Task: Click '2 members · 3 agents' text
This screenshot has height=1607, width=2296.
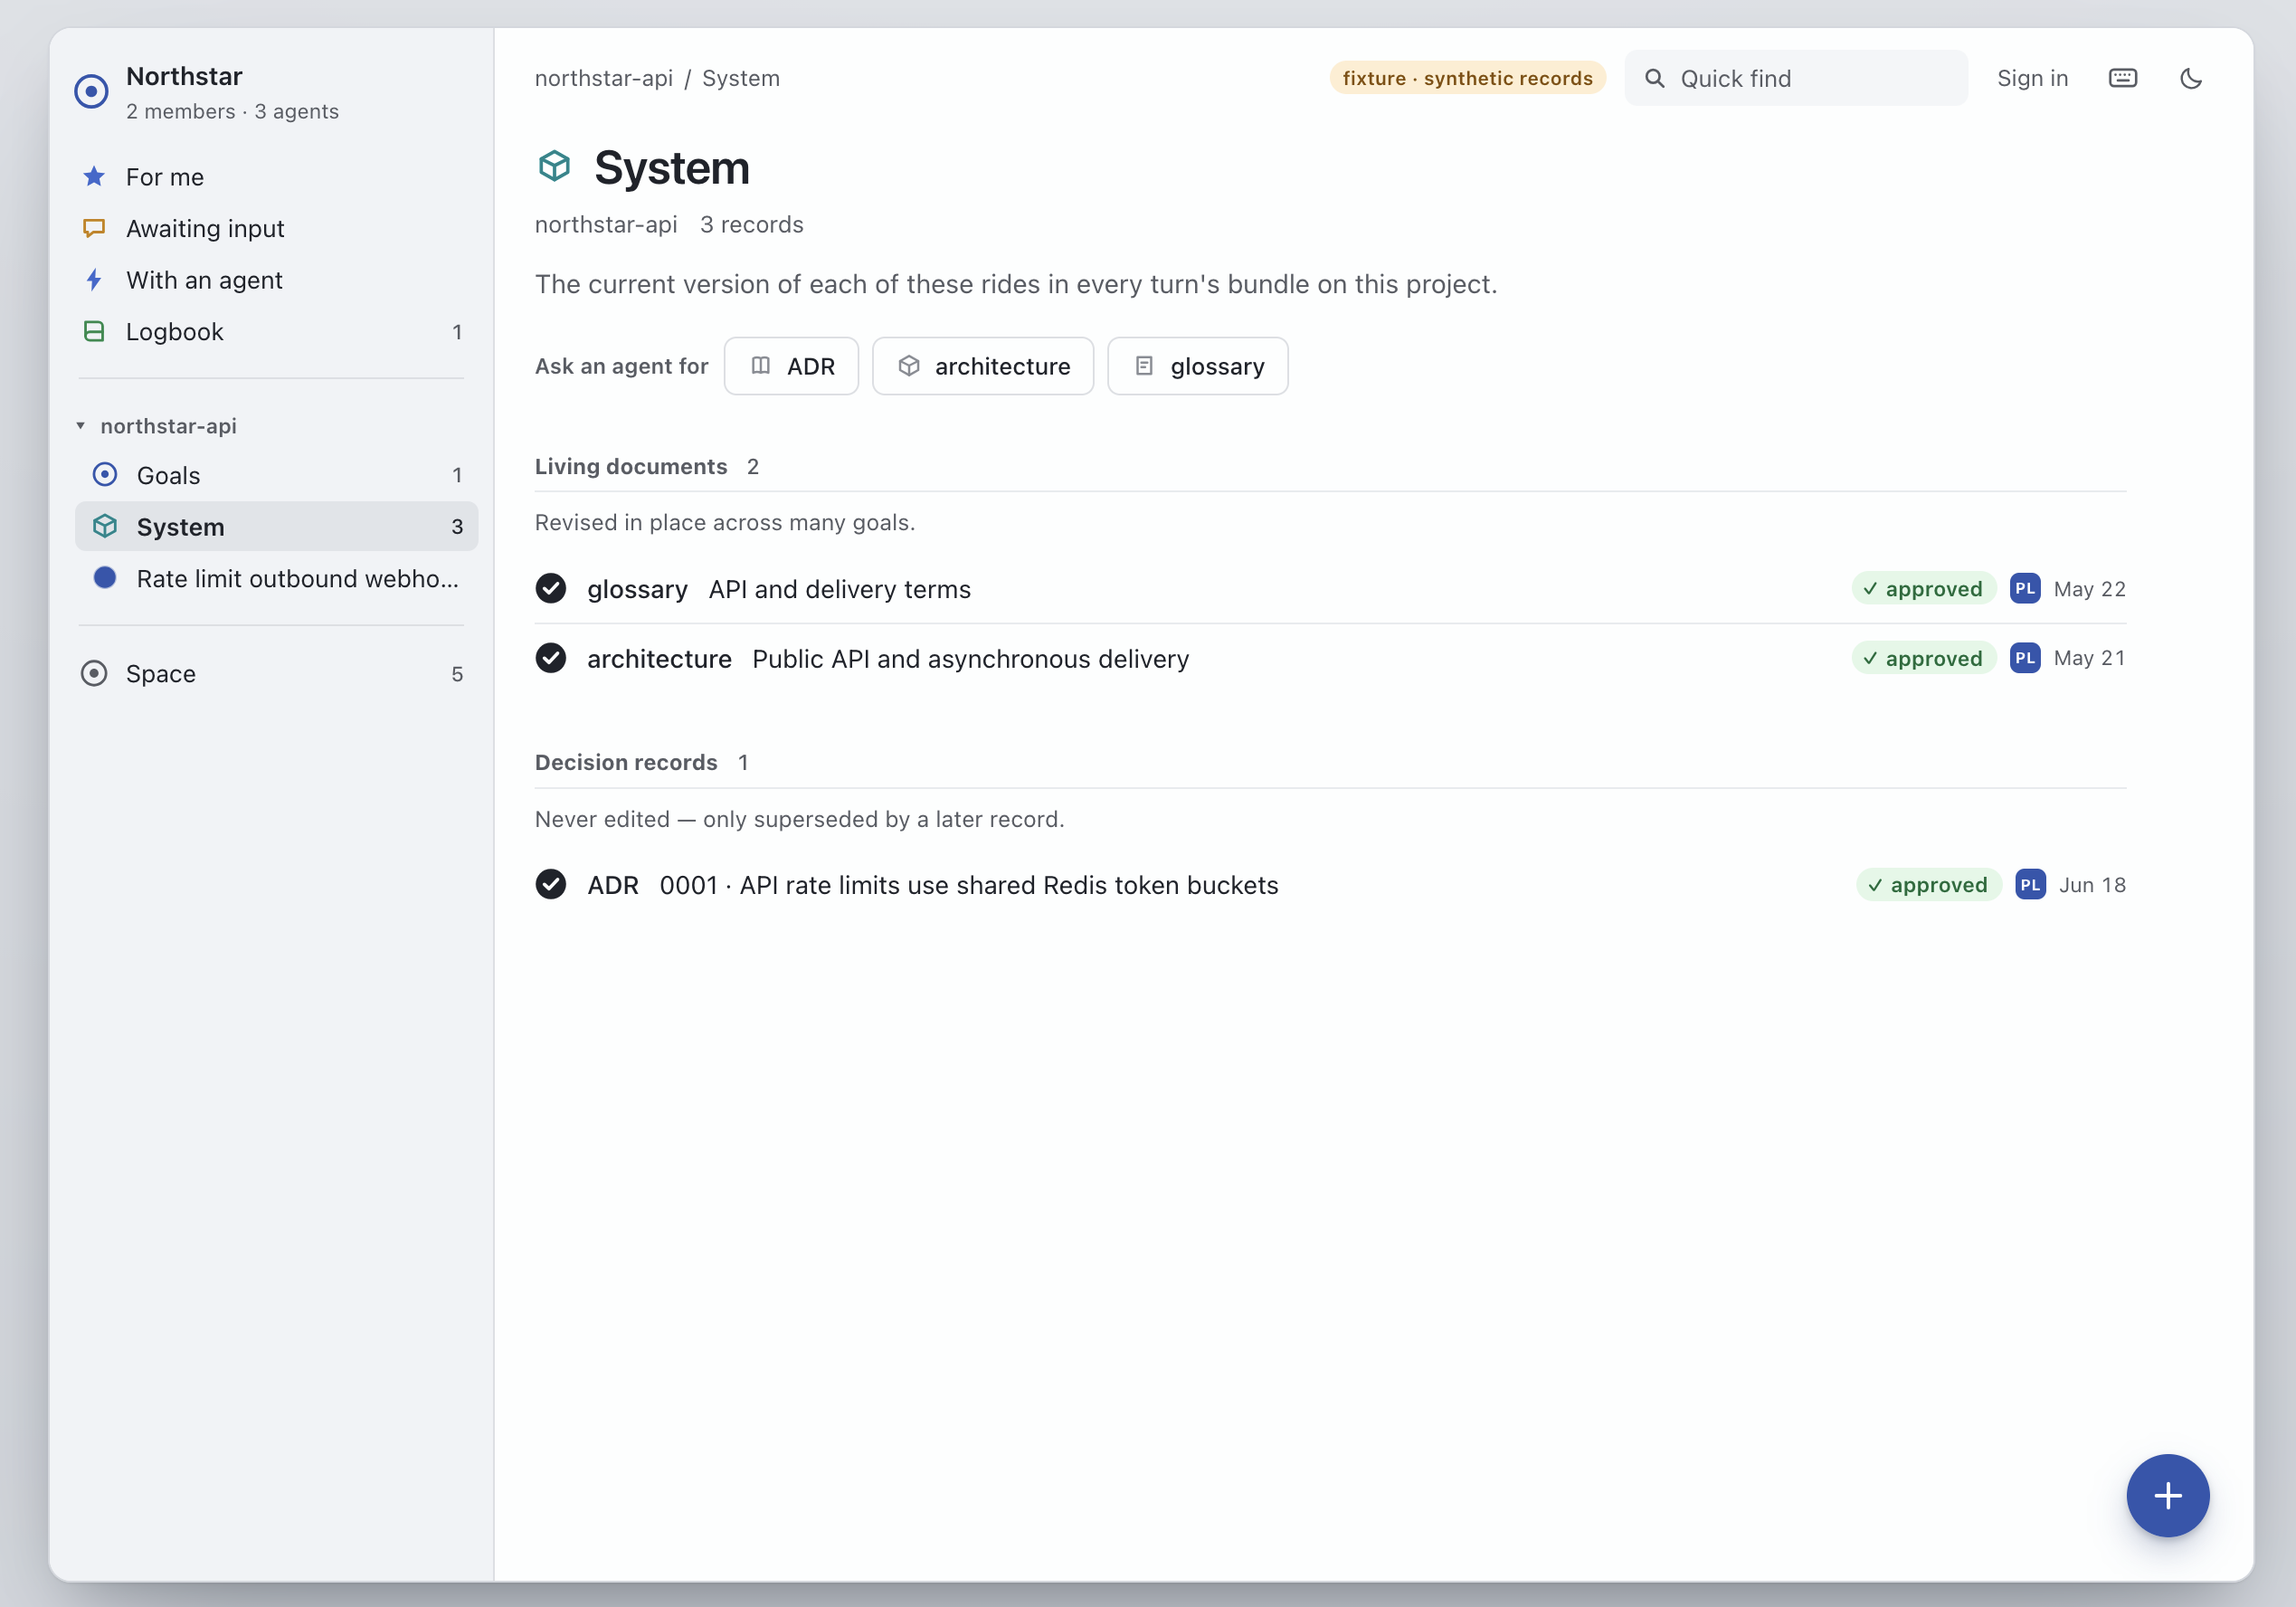Action: click(x=232, y=111)
